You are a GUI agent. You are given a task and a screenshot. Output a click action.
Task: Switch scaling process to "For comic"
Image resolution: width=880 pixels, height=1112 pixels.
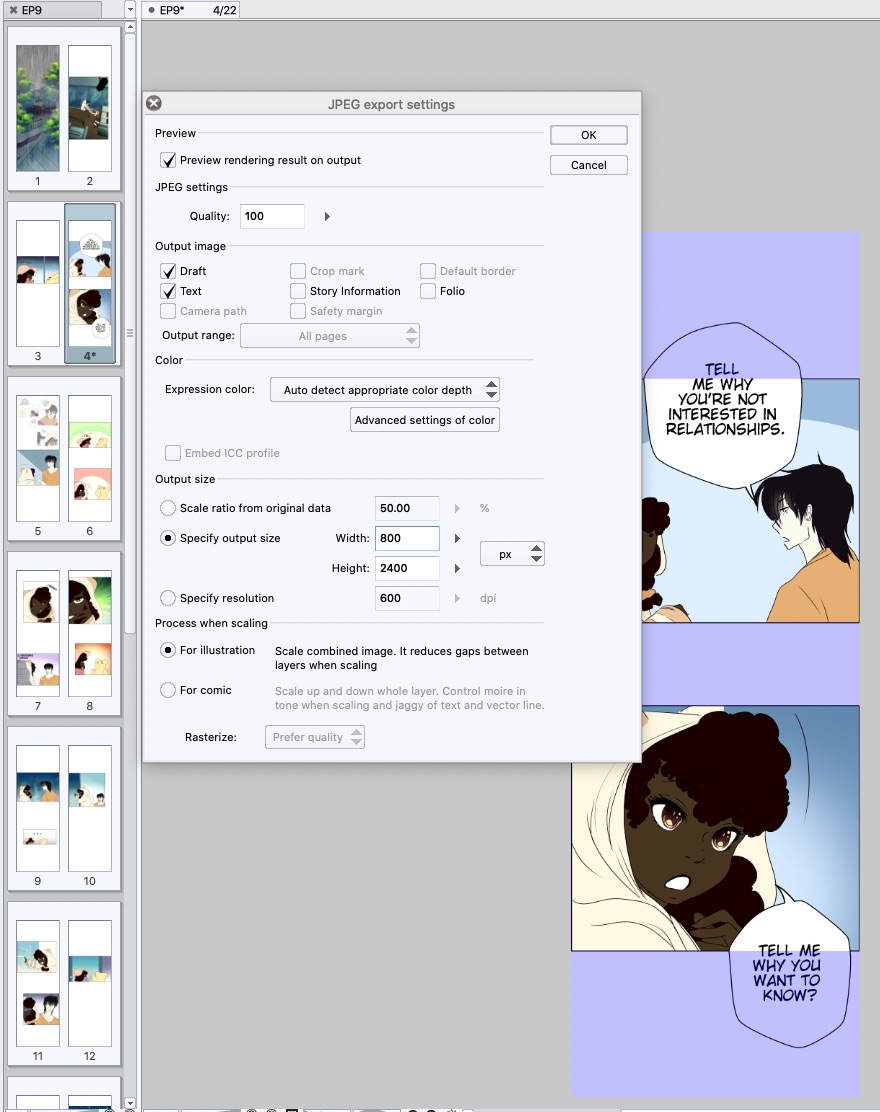tap(167, 690)
